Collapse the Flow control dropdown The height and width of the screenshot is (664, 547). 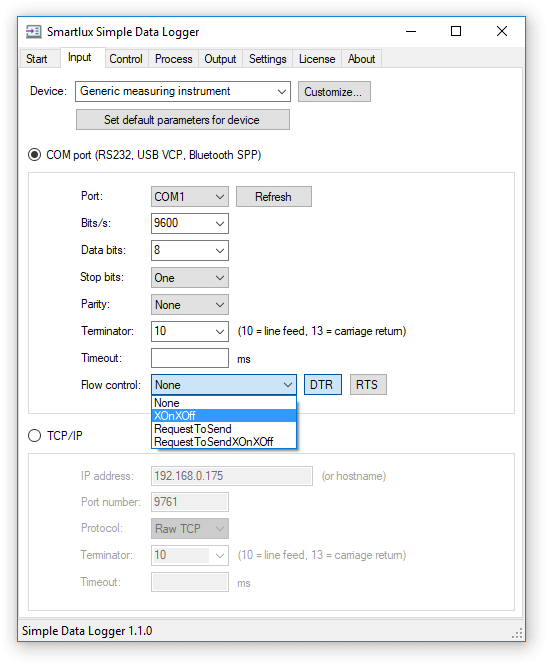point(224,385)
